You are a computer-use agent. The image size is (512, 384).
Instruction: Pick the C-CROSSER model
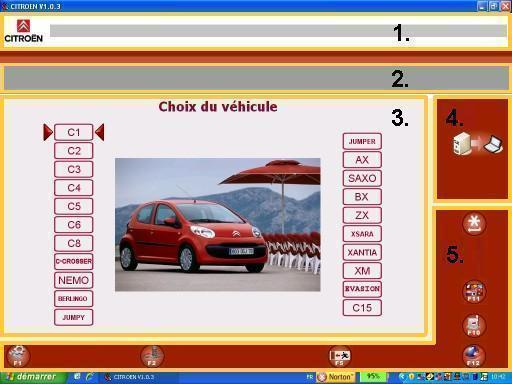click(74, 262)
